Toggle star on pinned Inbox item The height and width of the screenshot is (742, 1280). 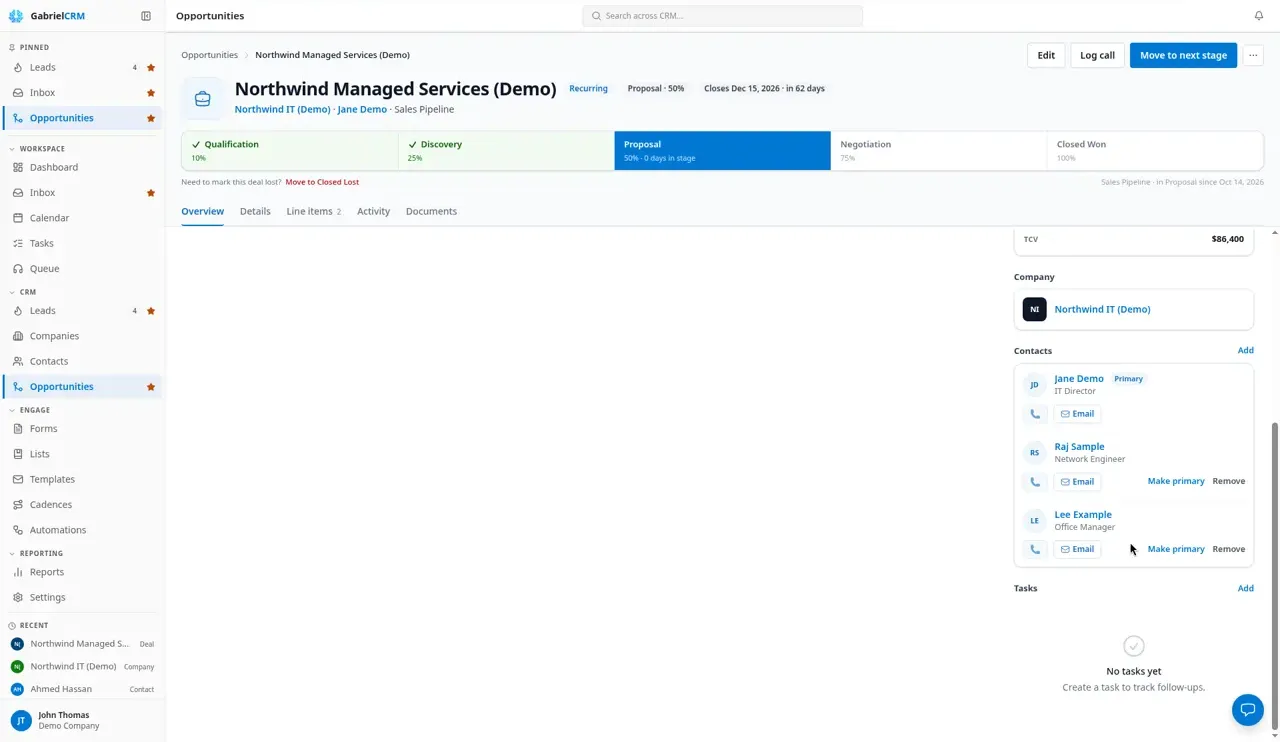tap(151, 93)
